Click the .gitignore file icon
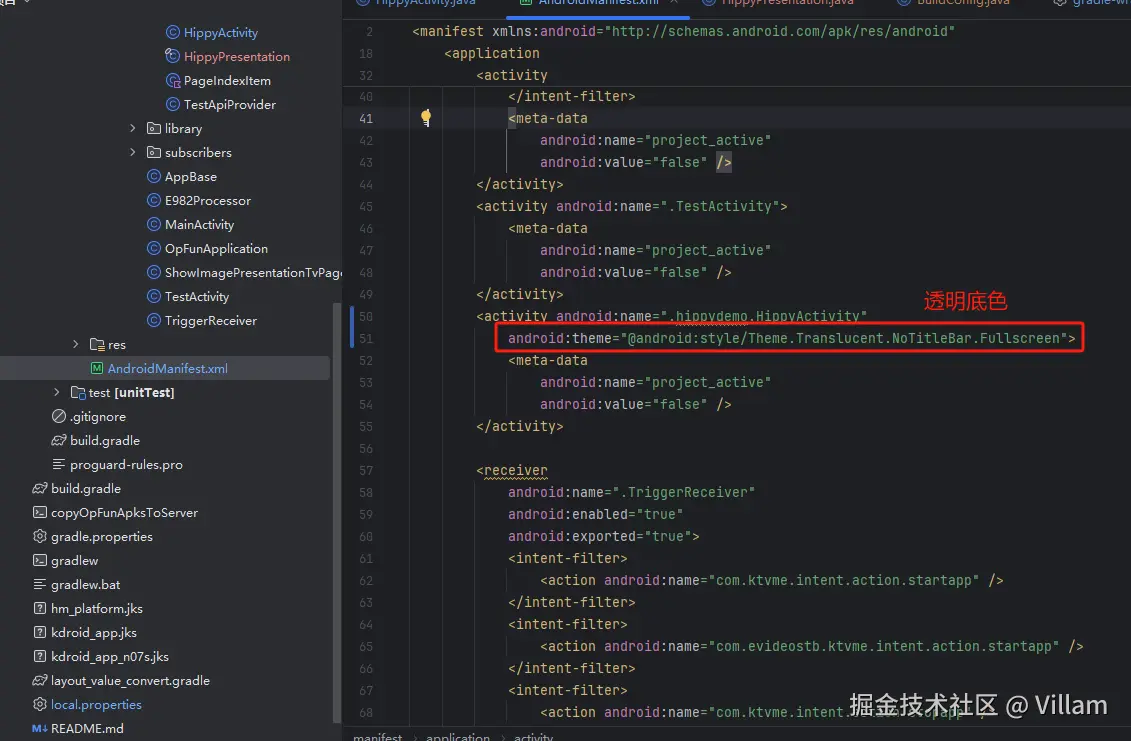The image size is (1131, 741). (59, 416)
